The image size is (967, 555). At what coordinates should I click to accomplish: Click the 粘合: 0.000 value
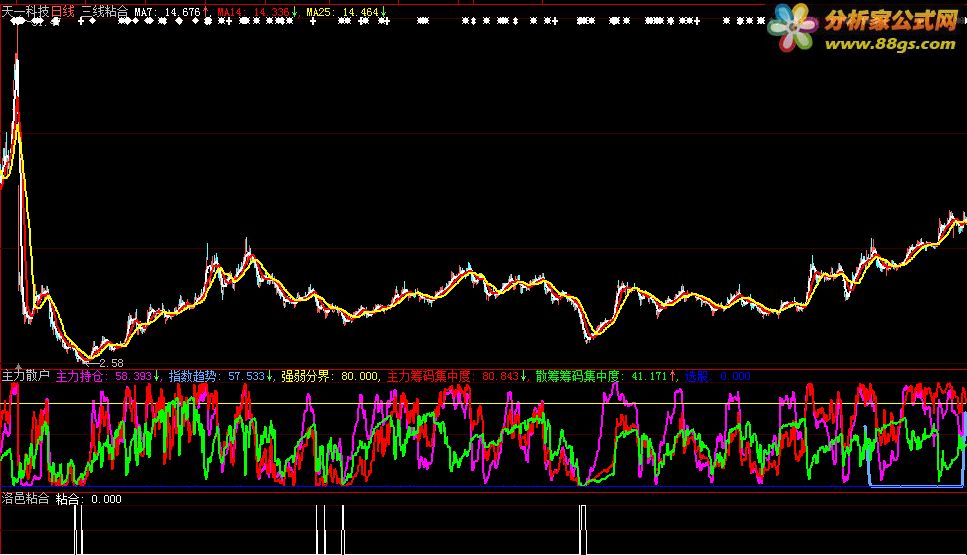[x=89, y=498]
